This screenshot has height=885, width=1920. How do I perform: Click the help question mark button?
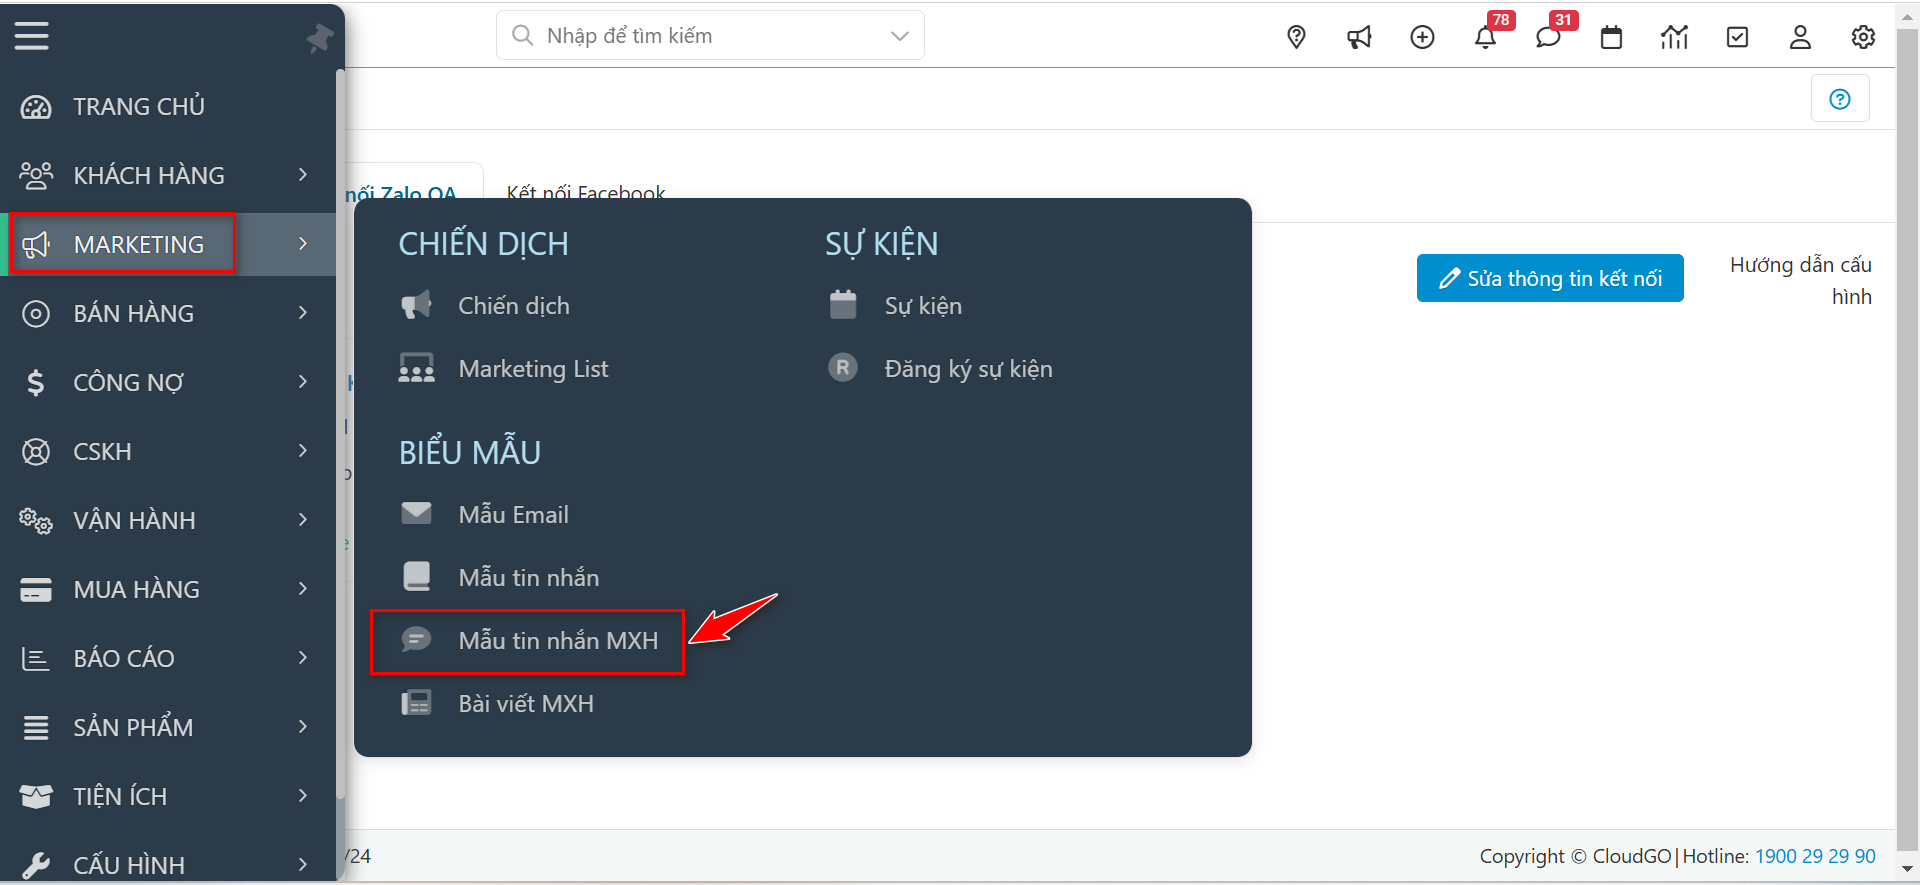(1840, 99)
